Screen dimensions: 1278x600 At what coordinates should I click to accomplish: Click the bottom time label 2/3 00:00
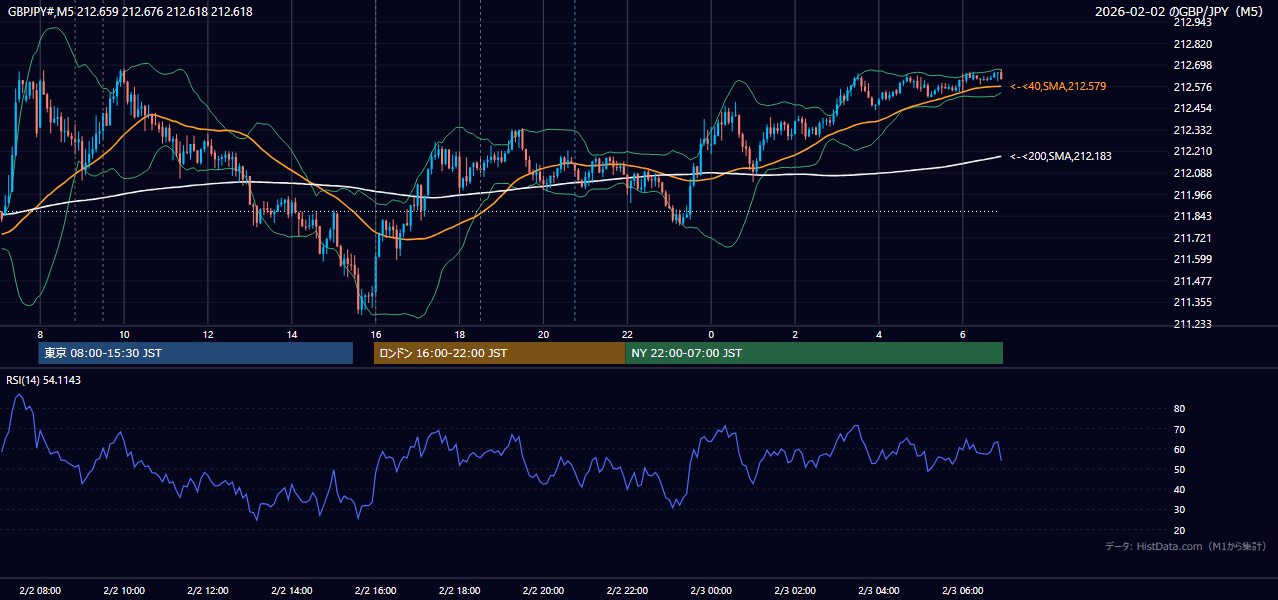pyautogui.click(x=711, y=590)
